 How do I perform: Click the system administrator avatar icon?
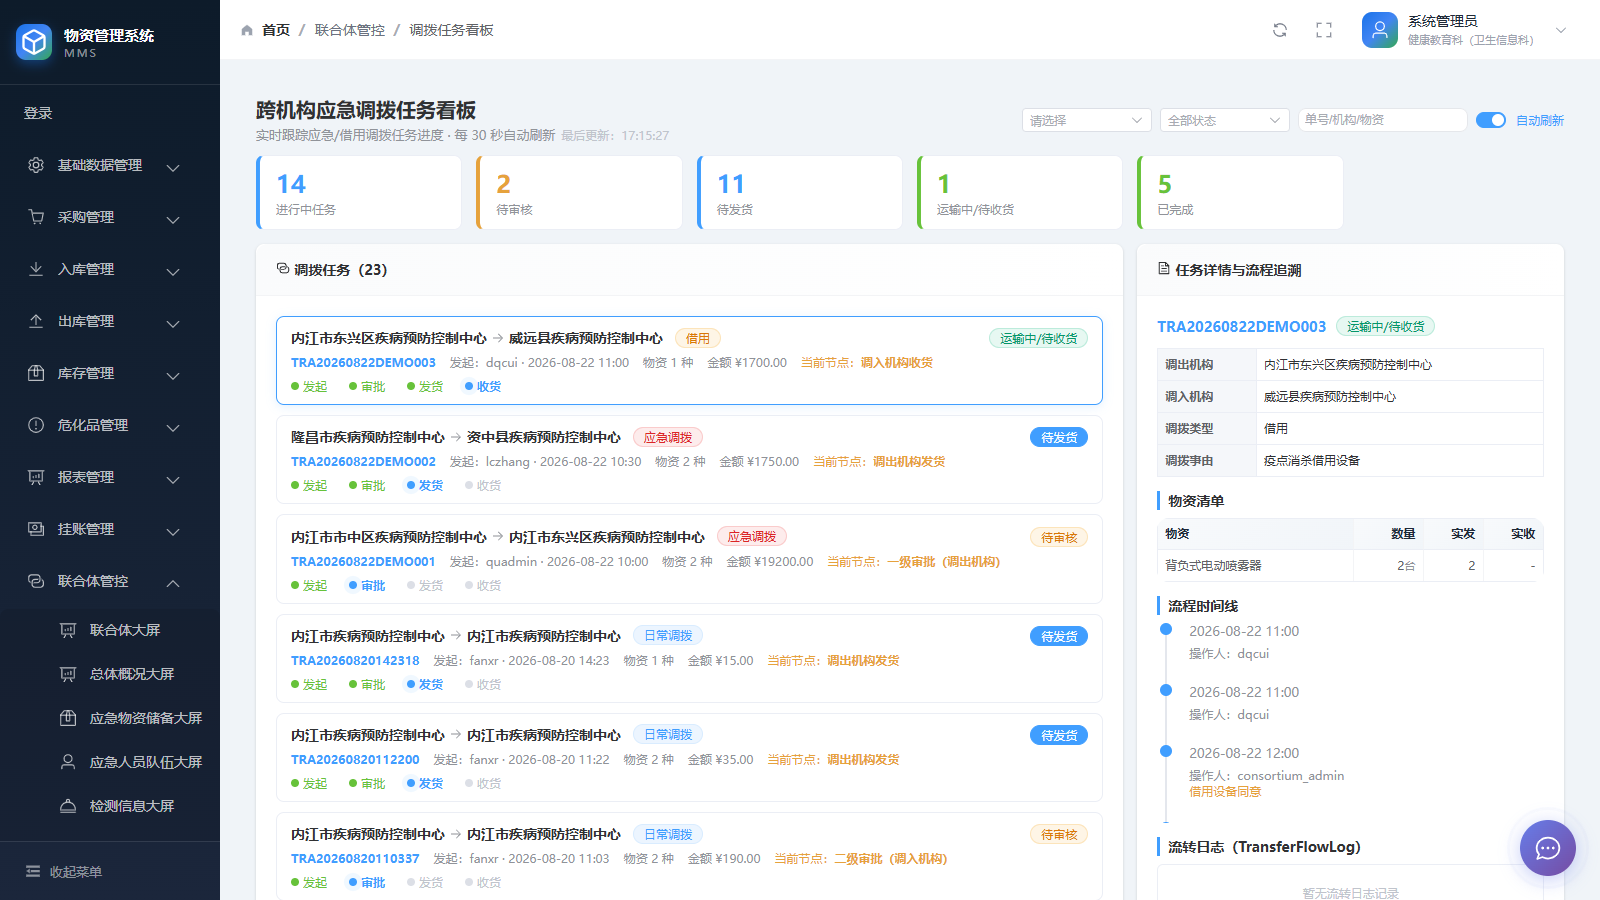point(1380,30)
